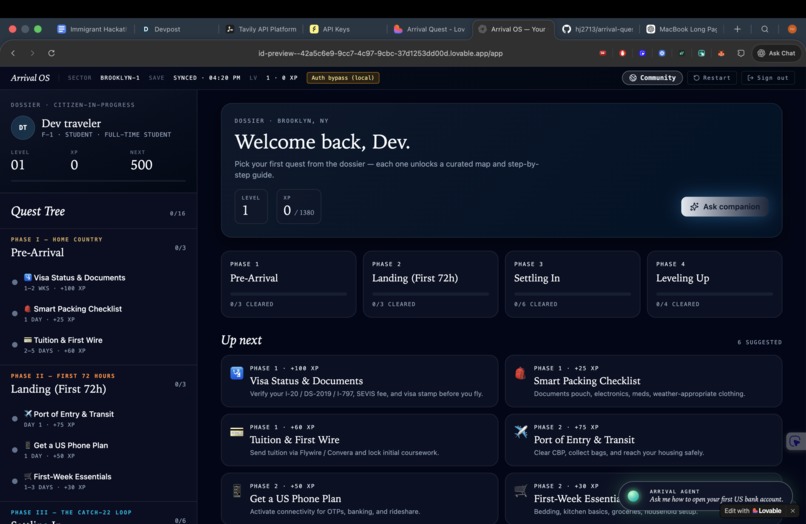Click the First-Week Essentials cart icon in Up next
The image size is (806, 524).
click(521, 491)
